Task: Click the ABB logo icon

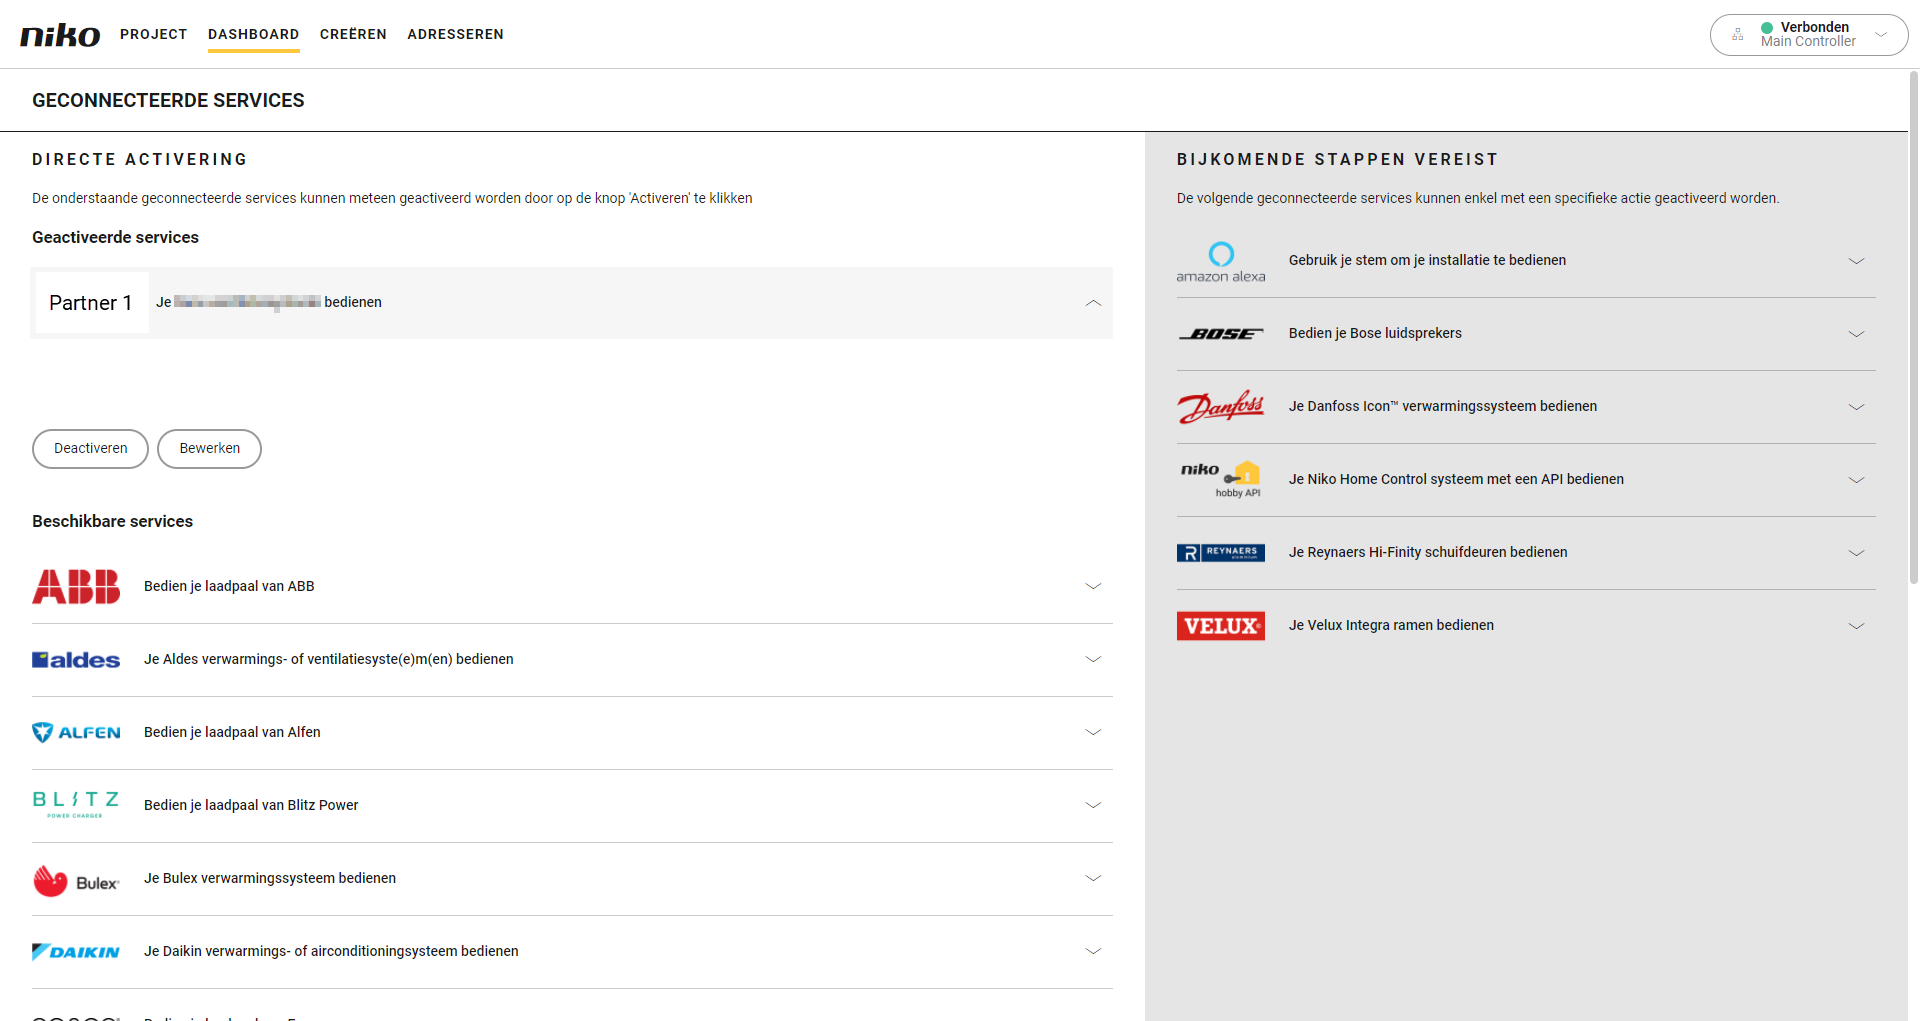Action: tap(76, 586)
